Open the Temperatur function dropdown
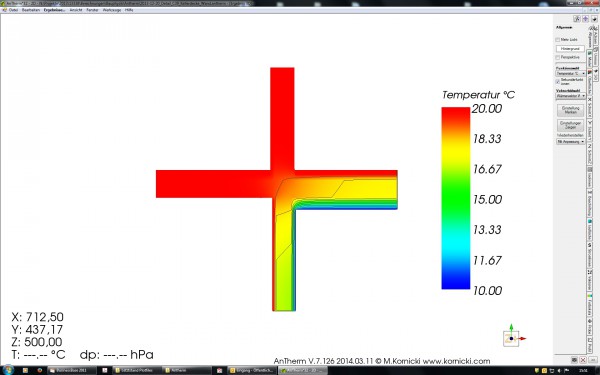Screen dimensions: 600x375 point(571,73)
